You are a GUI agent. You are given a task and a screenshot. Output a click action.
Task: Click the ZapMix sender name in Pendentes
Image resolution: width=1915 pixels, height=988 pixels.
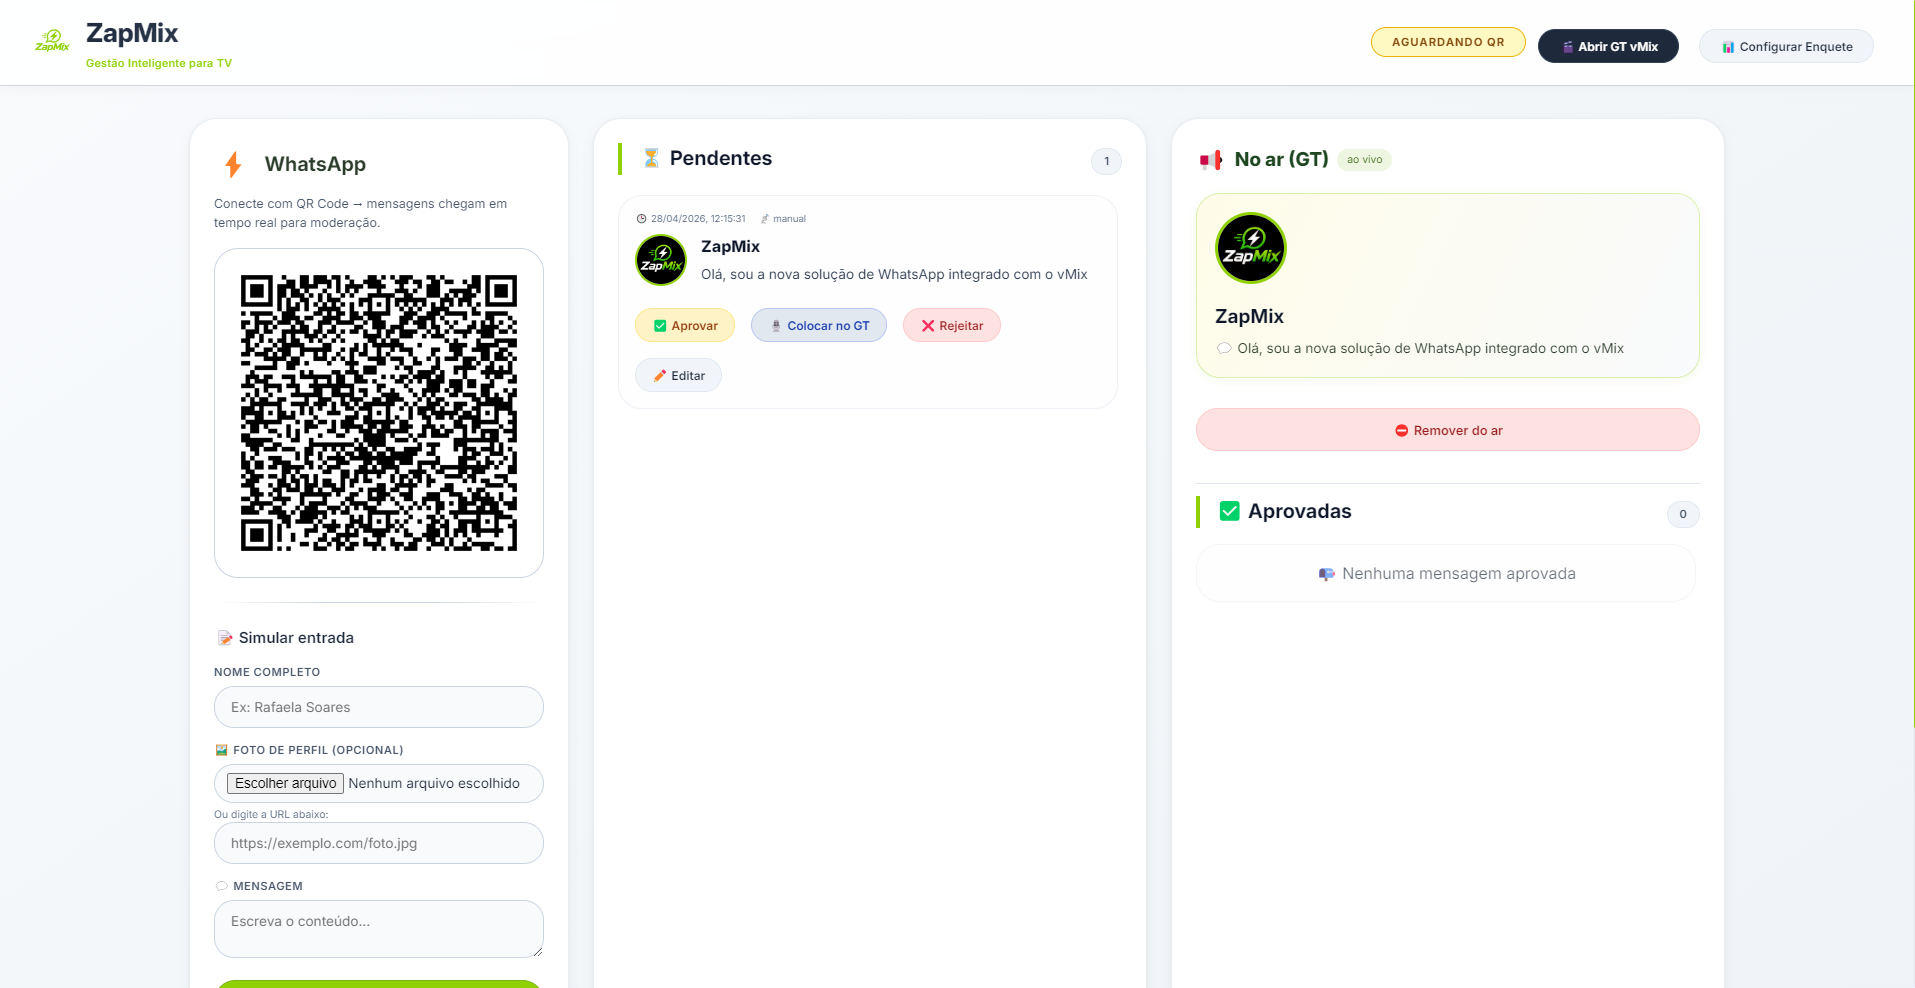(x=730, y=246)
